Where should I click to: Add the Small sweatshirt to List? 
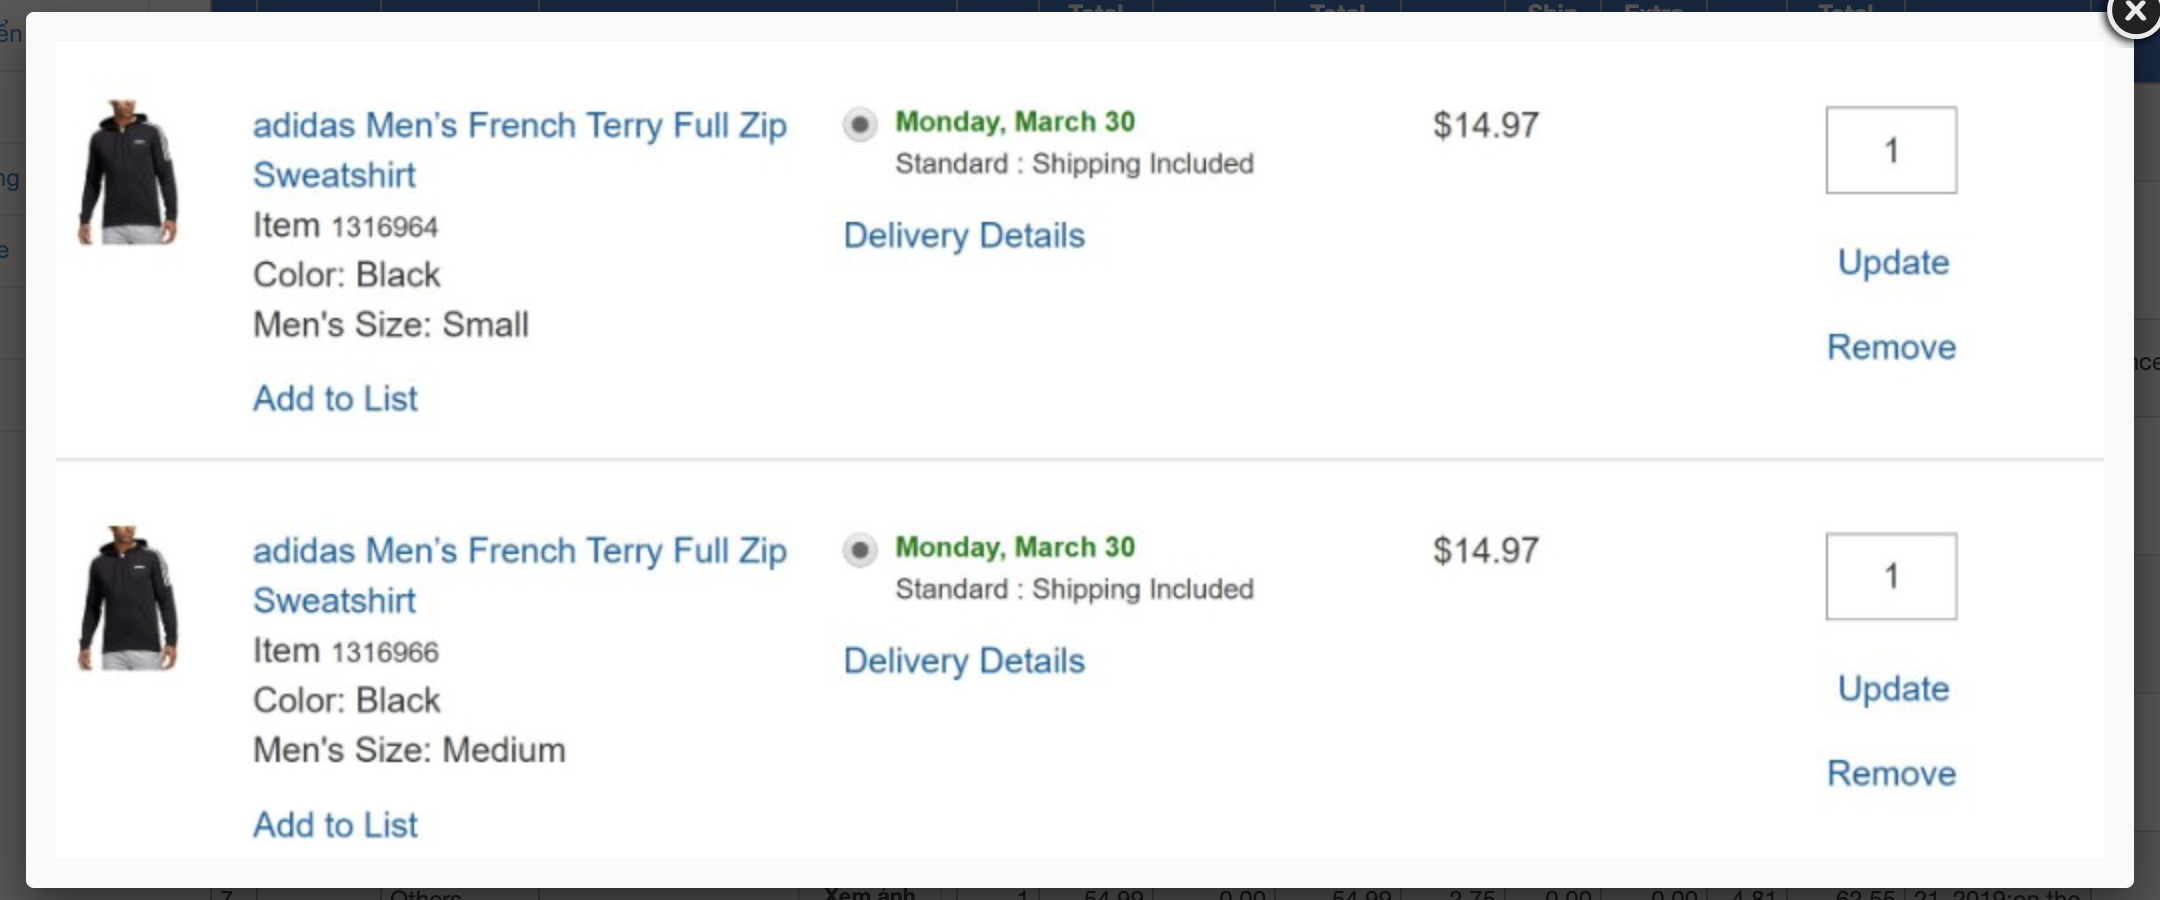click(x=335, y=398)
